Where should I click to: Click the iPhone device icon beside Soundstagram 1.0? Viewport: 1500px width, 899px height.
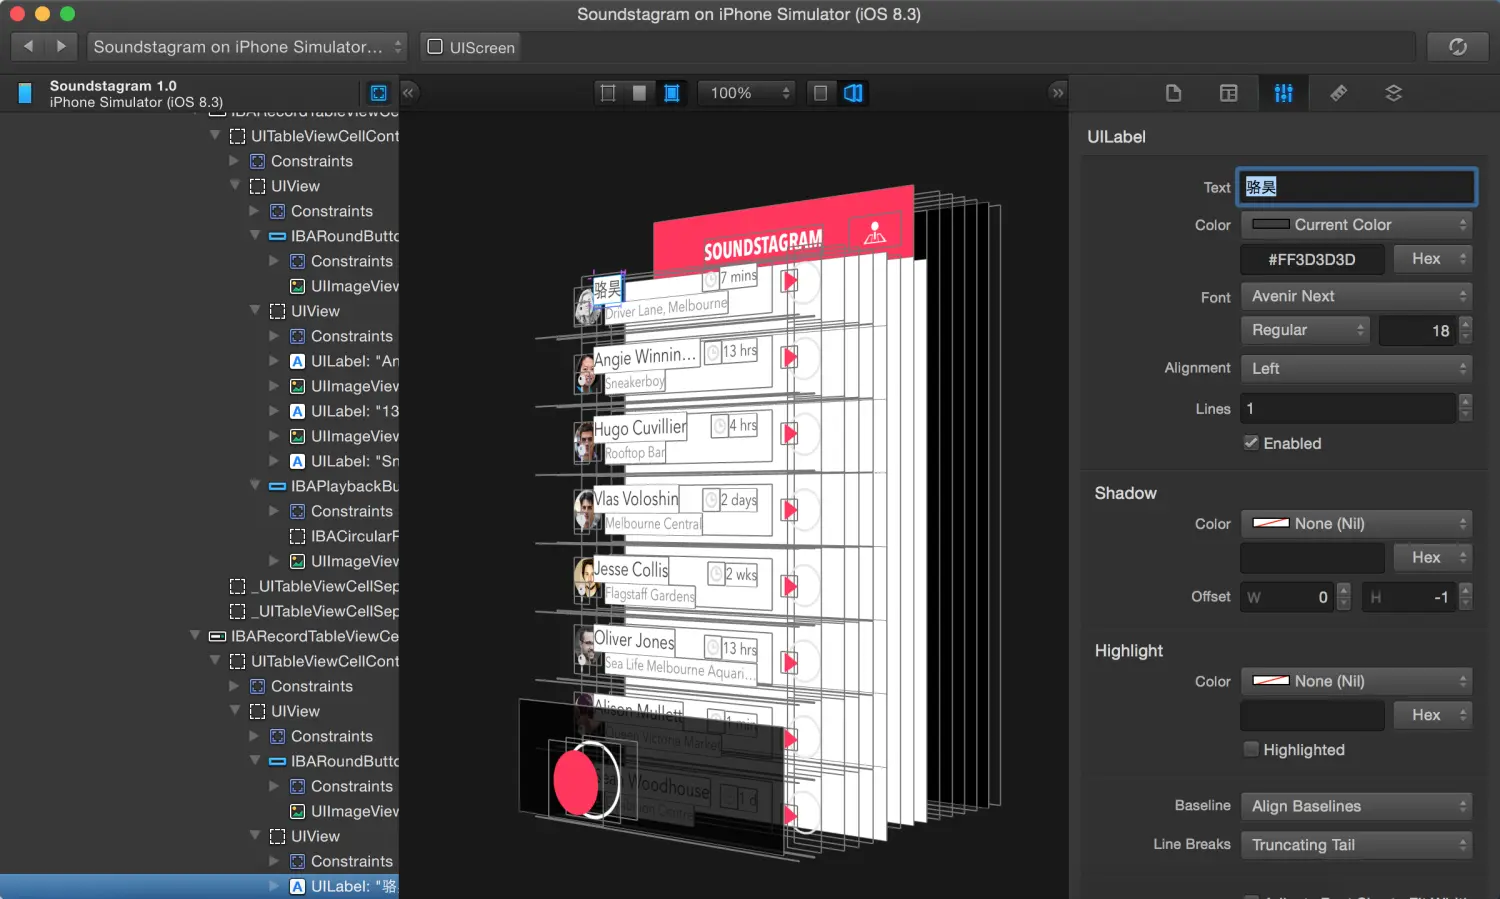[x=25, y=94]
